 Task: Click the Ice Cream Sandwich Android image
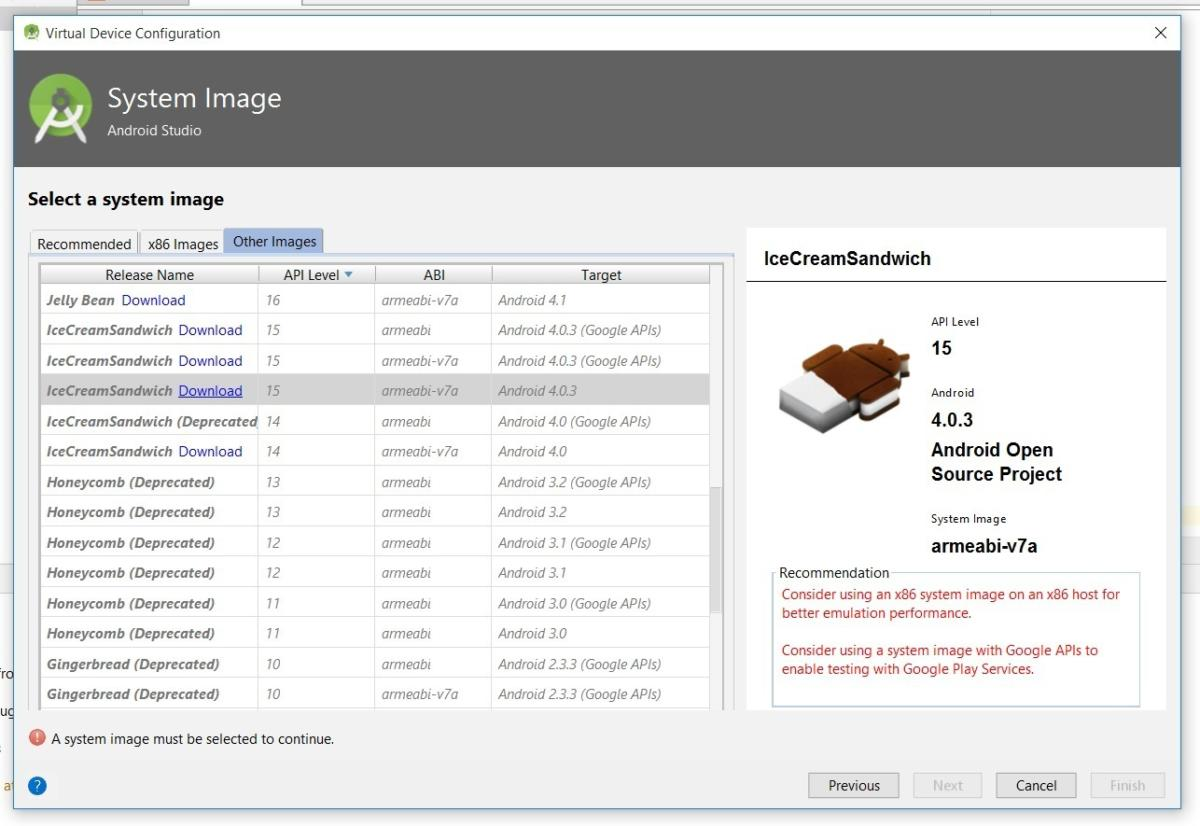pyautogui.click(x=844, y=385)
